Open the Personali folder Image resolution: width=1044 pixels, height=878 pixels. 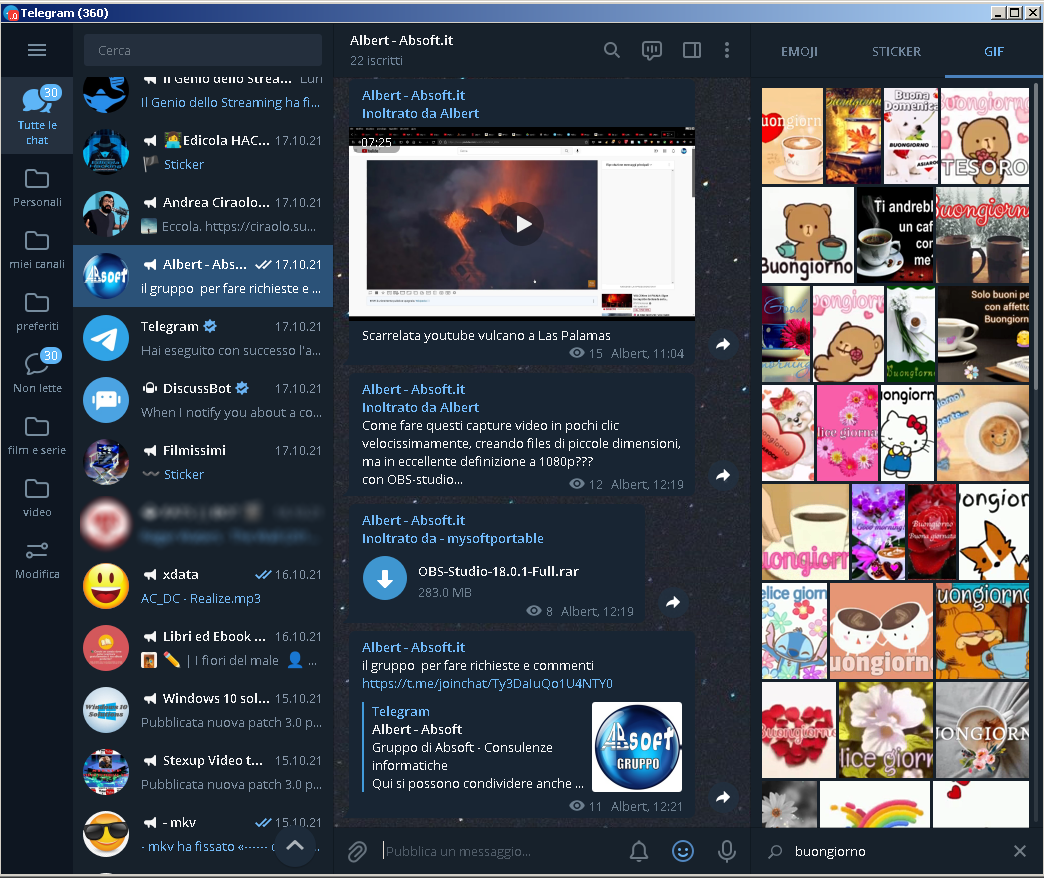[x=37, y=188]
